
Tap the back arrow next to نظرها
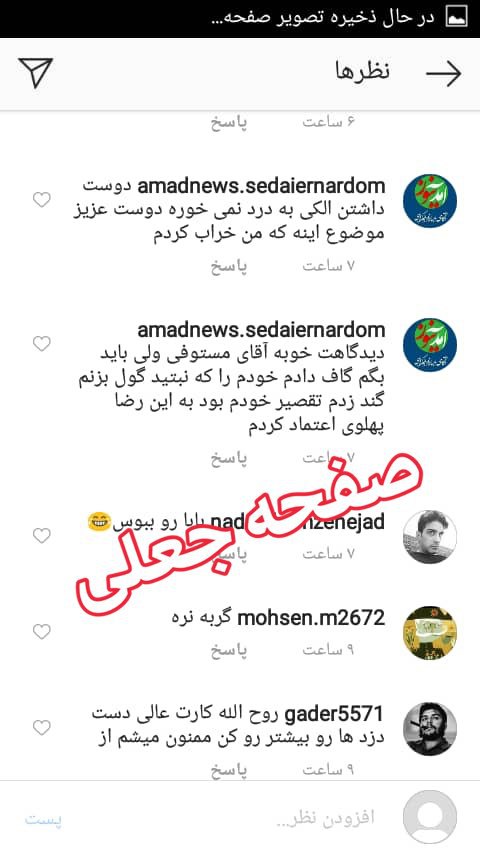coord(443,74)
